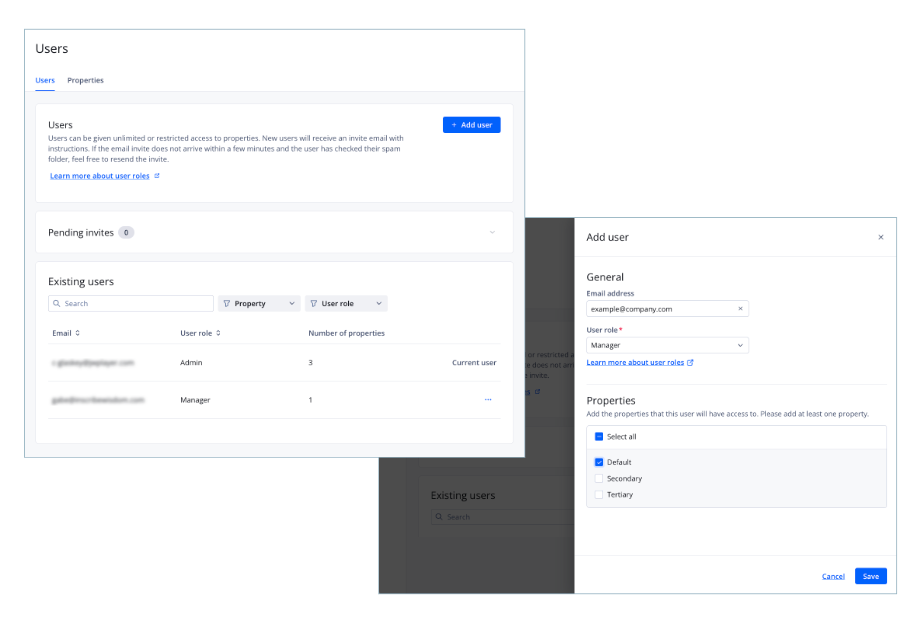Open more options for the Manager user row
The height and width of the screenshot is (622, 922).
tap(488, 399)
